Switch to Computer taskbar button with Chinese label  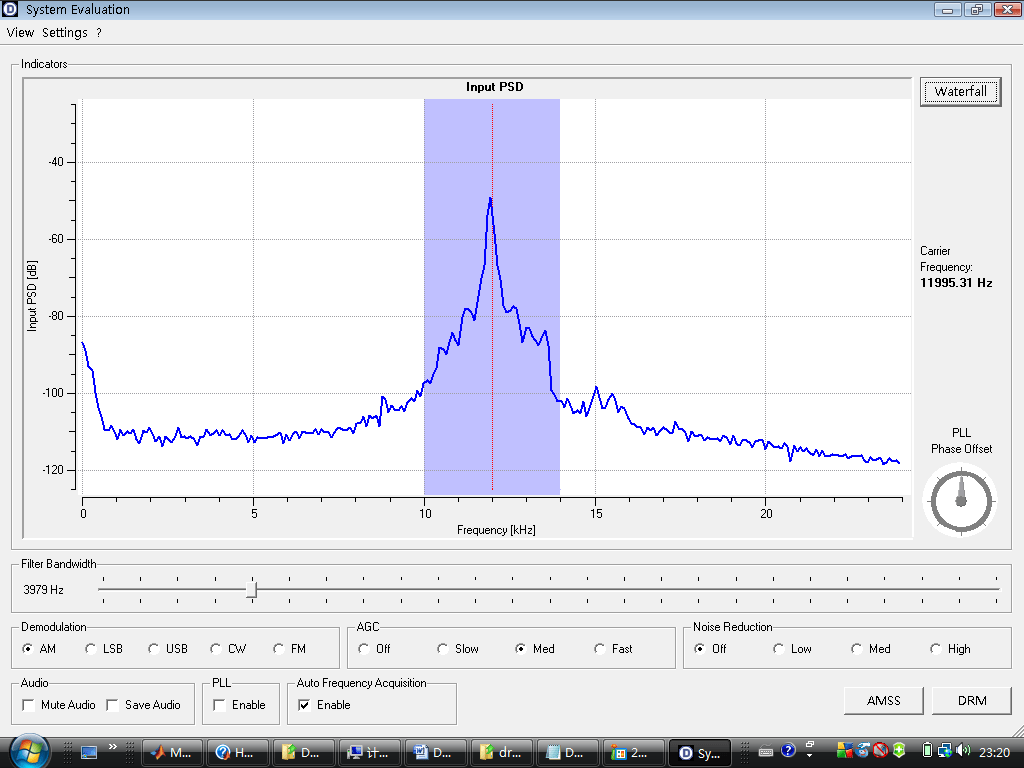[x=369, y=752]
